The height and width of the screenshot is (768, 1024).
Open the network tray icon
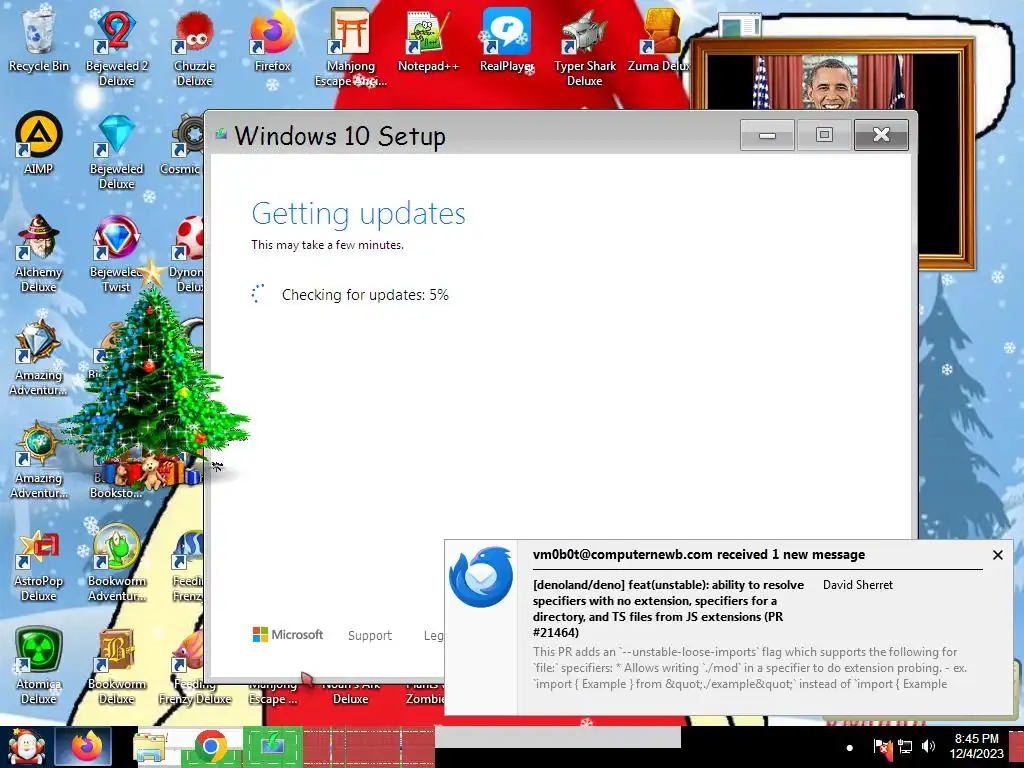905,746
